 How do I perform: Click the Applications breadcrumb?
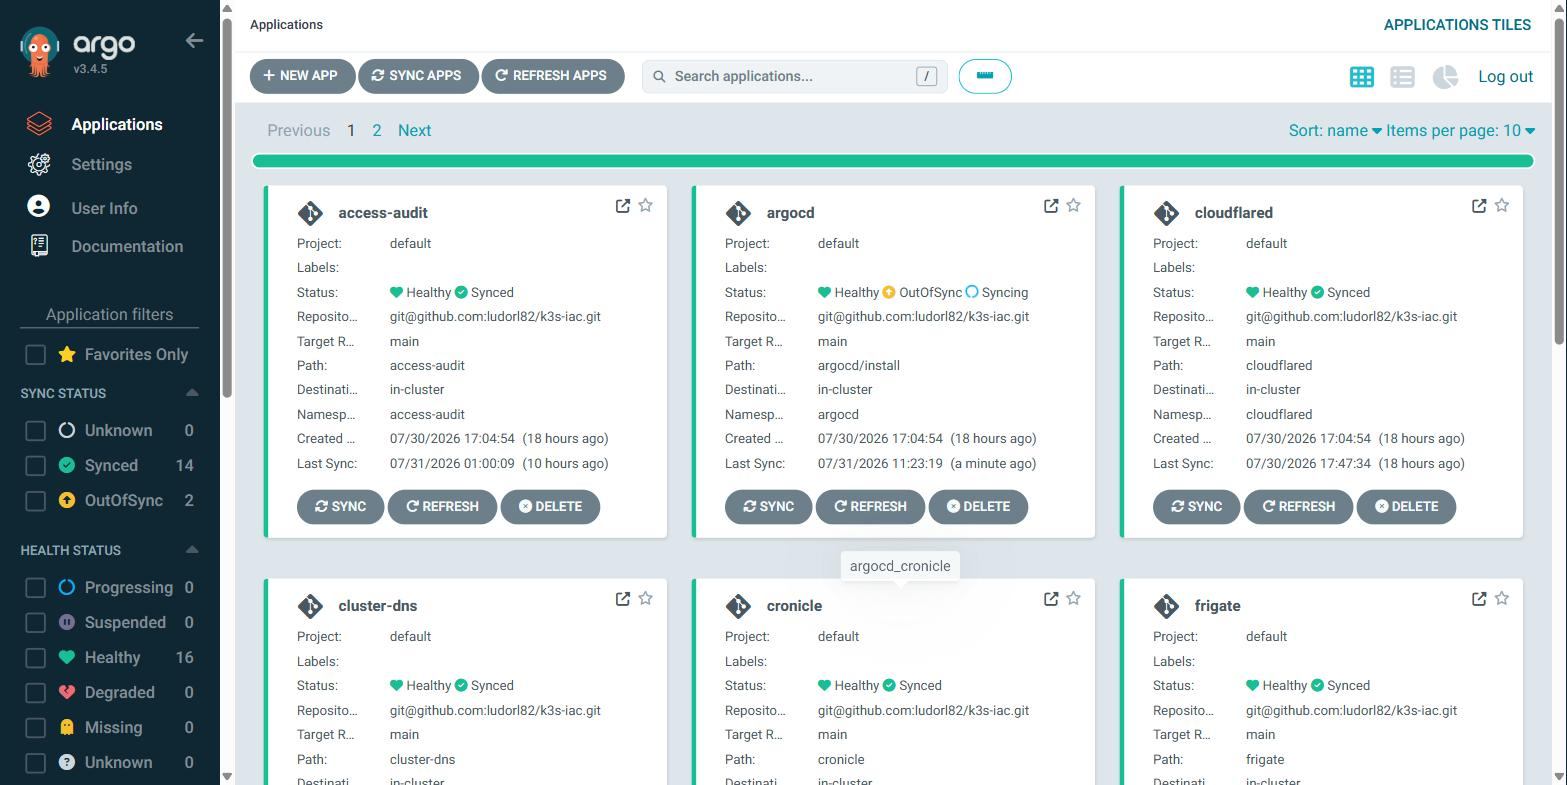click(286, 25)
